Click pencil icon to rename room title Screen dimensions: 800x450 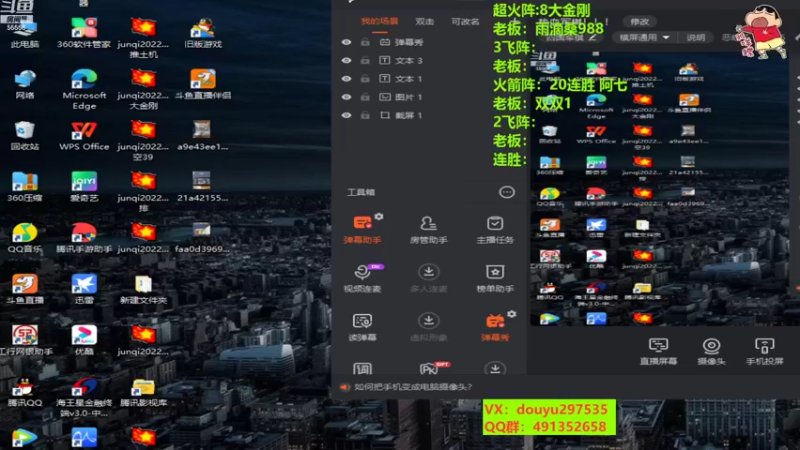[592, 37]
